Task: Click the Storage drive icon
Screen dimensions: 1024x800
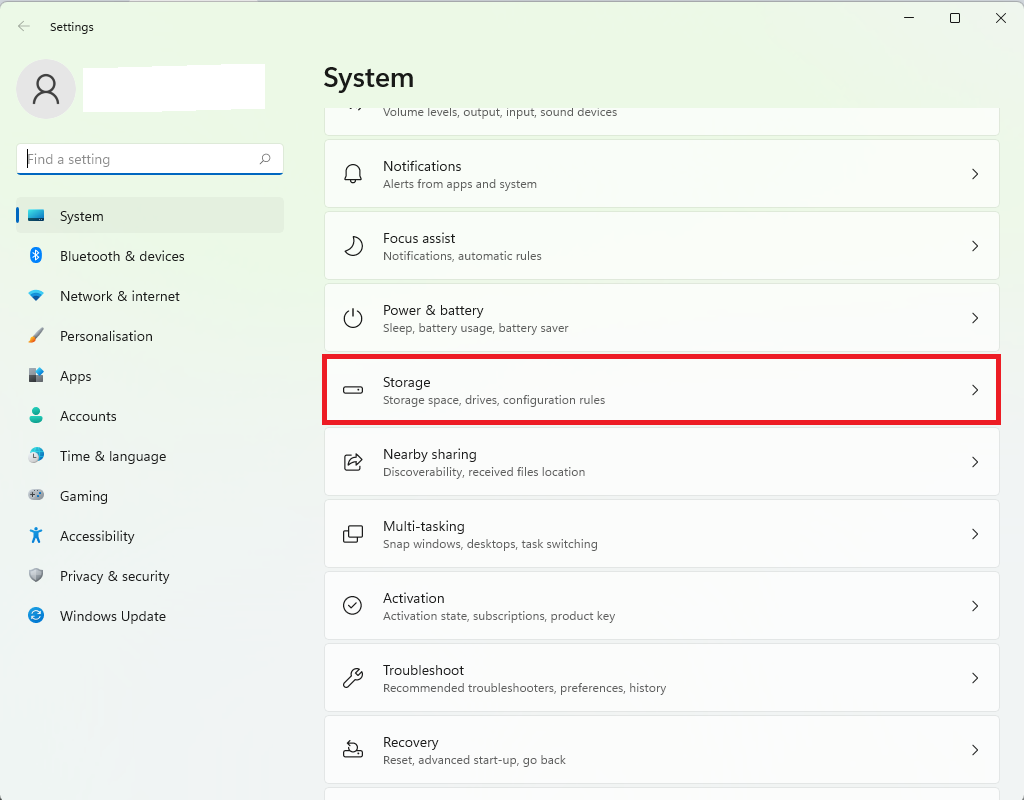Action: point(353,390)
